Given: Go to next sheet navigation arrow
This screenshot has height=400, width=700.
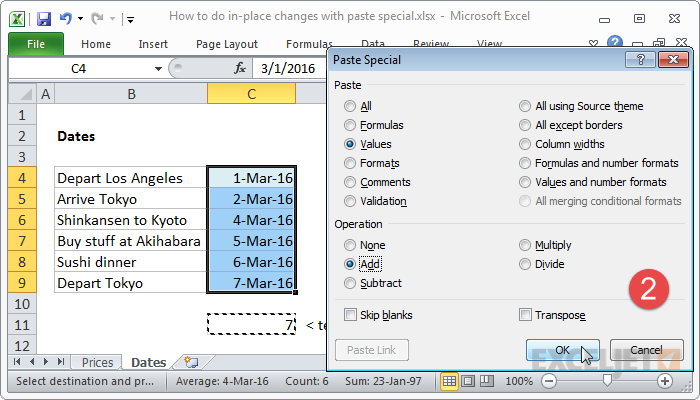Looking at the screenshot, I should point(46,362).
